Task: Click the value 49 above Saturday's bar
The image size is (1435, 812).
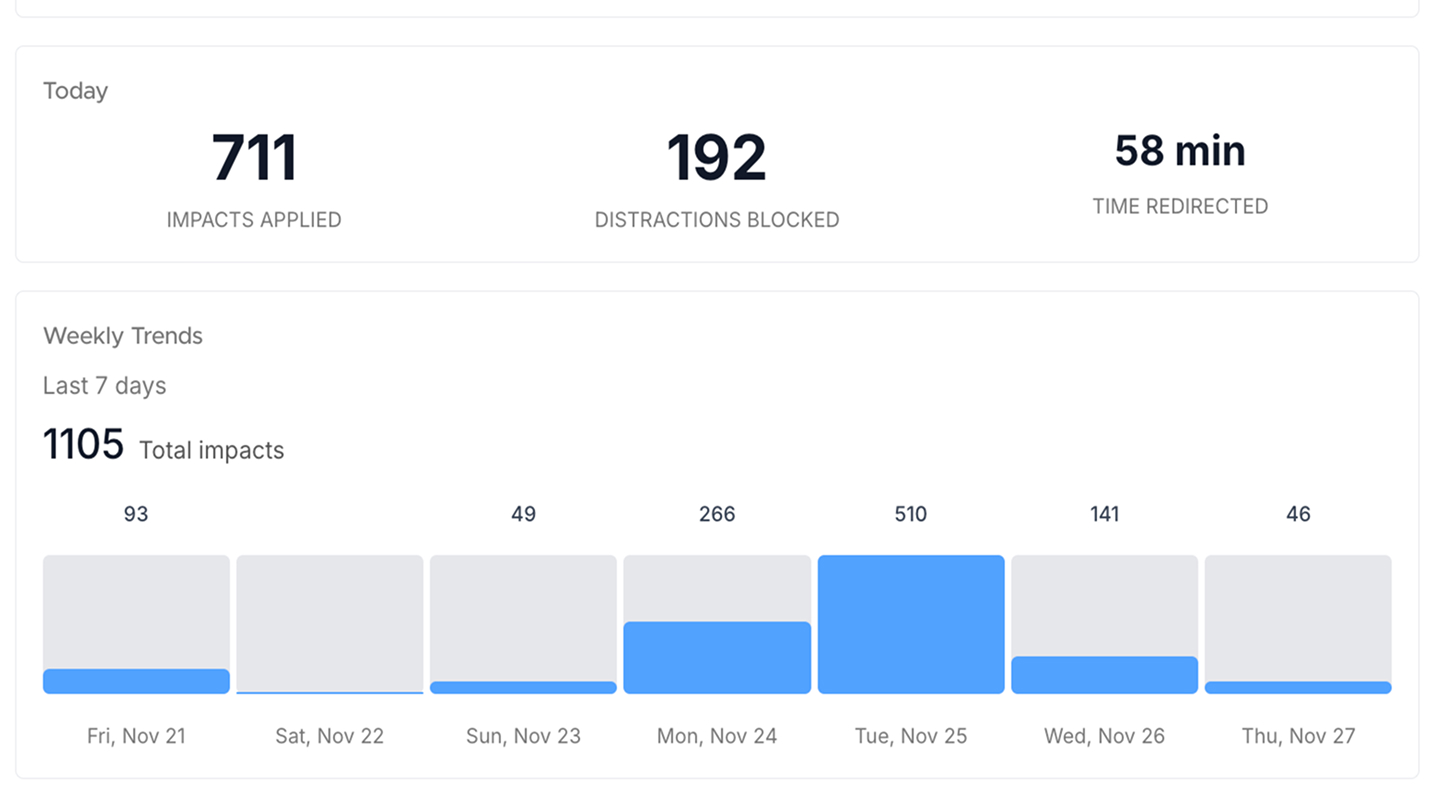Action: pos(523,514)
